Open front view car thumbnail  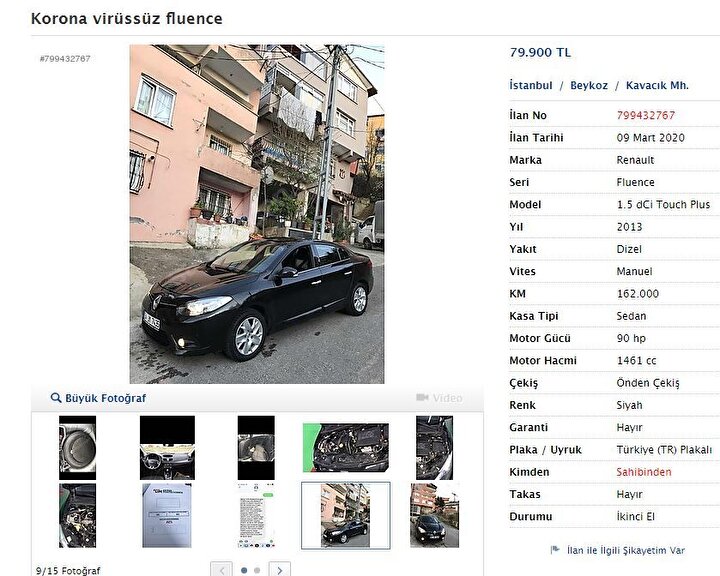tap(434, 515)
